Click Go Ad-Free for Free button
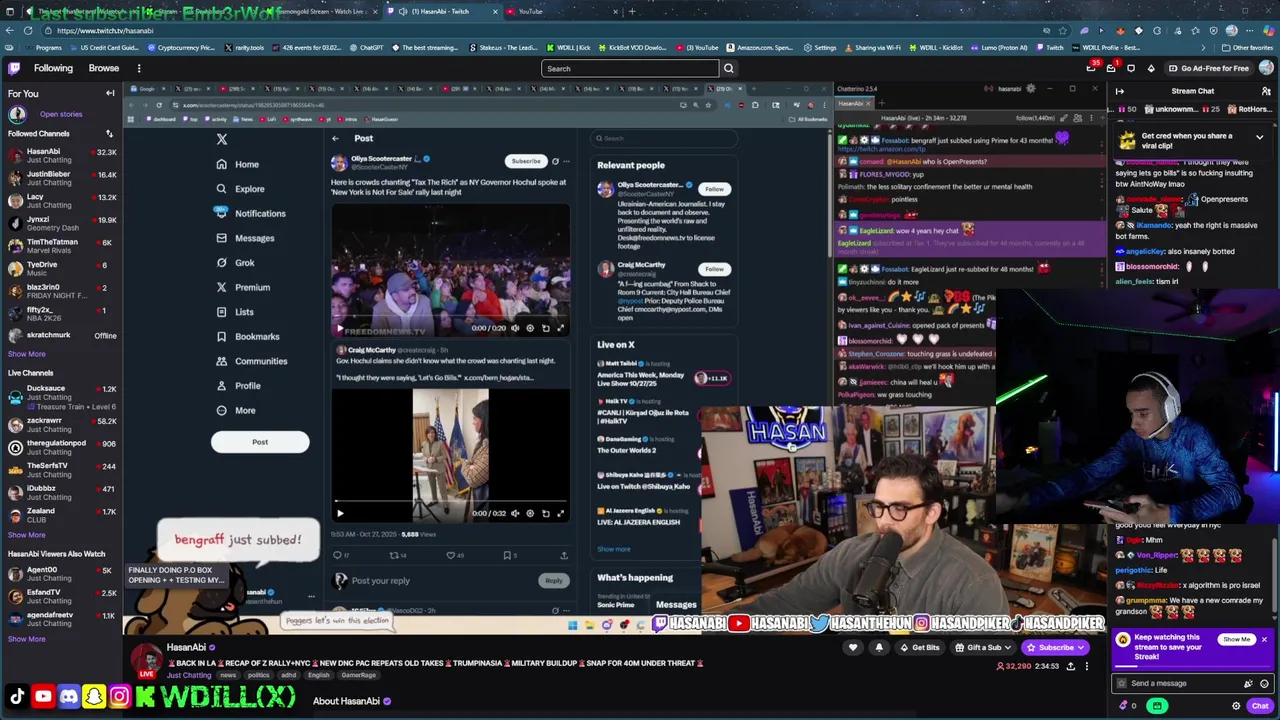The height and width of the screenshot is (720, 1280). point(1208,68)
